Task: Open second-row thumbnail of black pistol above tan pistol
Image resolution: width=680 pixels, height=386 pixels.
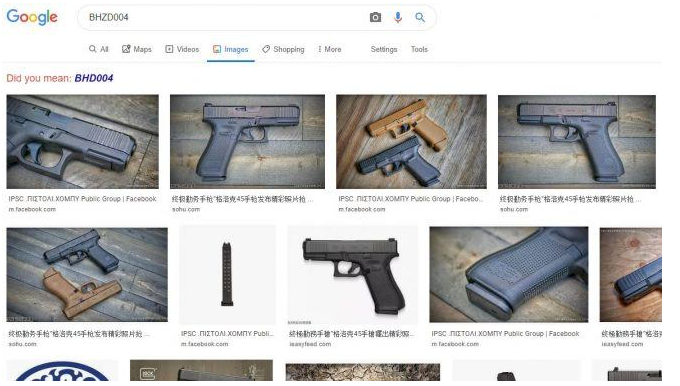Action: coord(87,275)
